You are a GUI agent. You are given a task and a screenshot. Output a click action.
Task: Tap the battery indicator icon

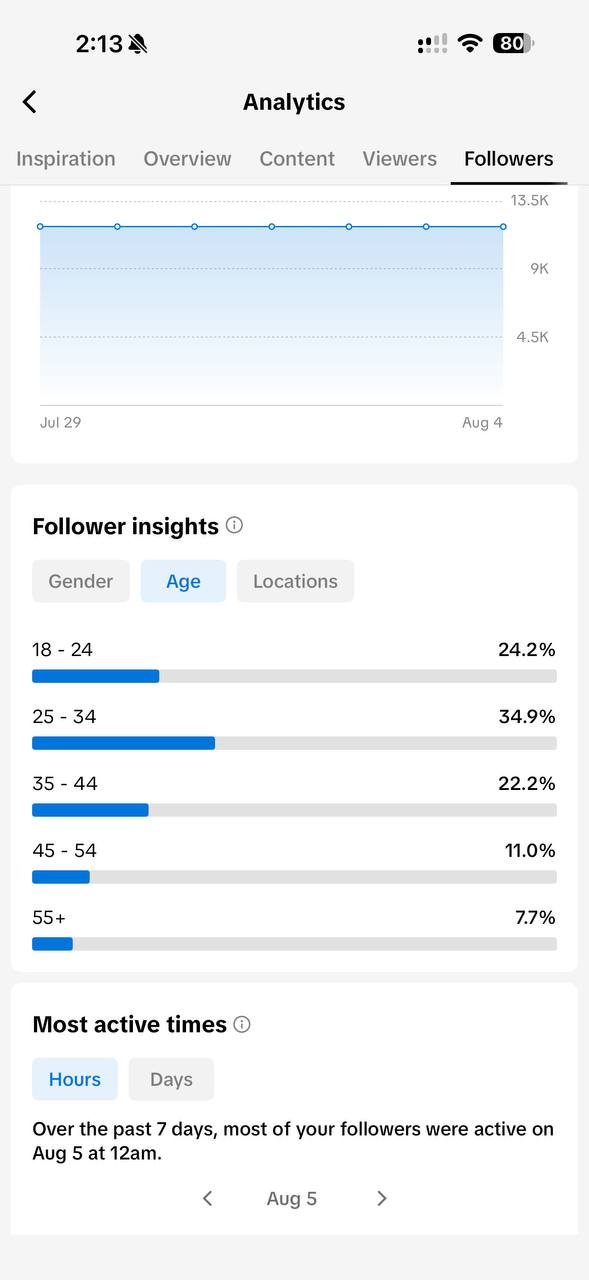(x=513, y=43)
